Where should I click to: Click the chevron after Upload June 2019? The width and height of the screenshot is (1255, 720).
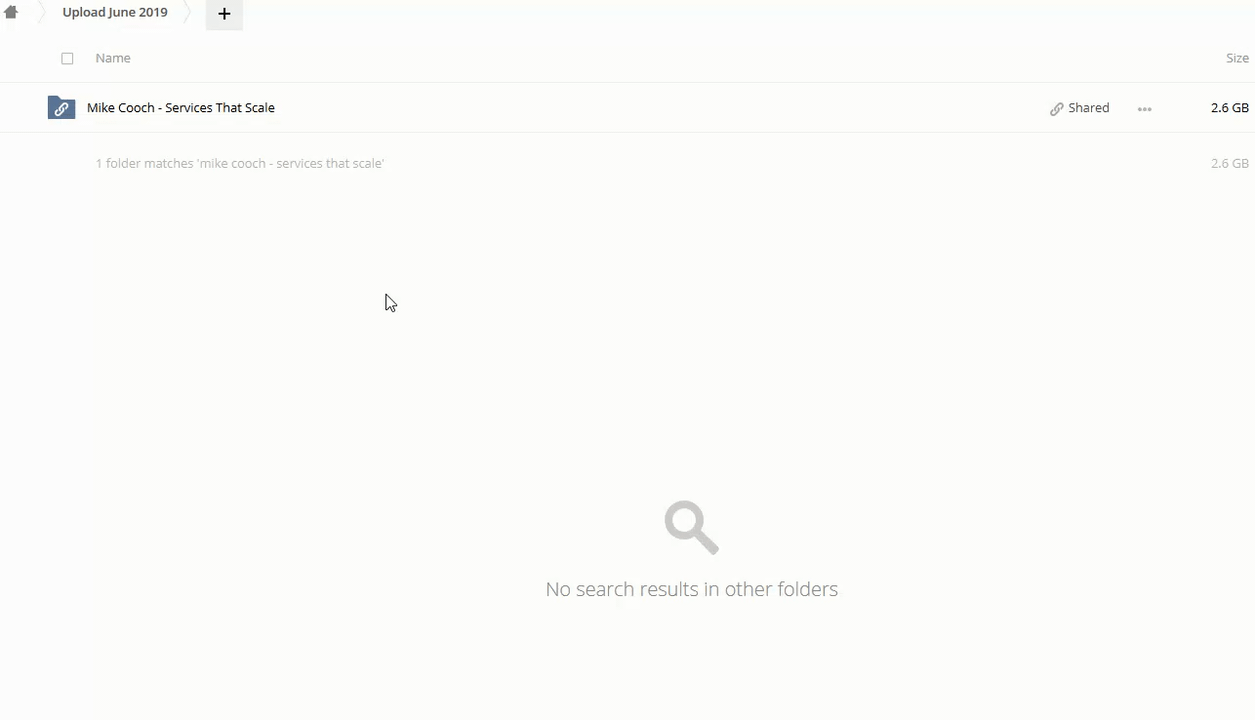coord(188,13)
